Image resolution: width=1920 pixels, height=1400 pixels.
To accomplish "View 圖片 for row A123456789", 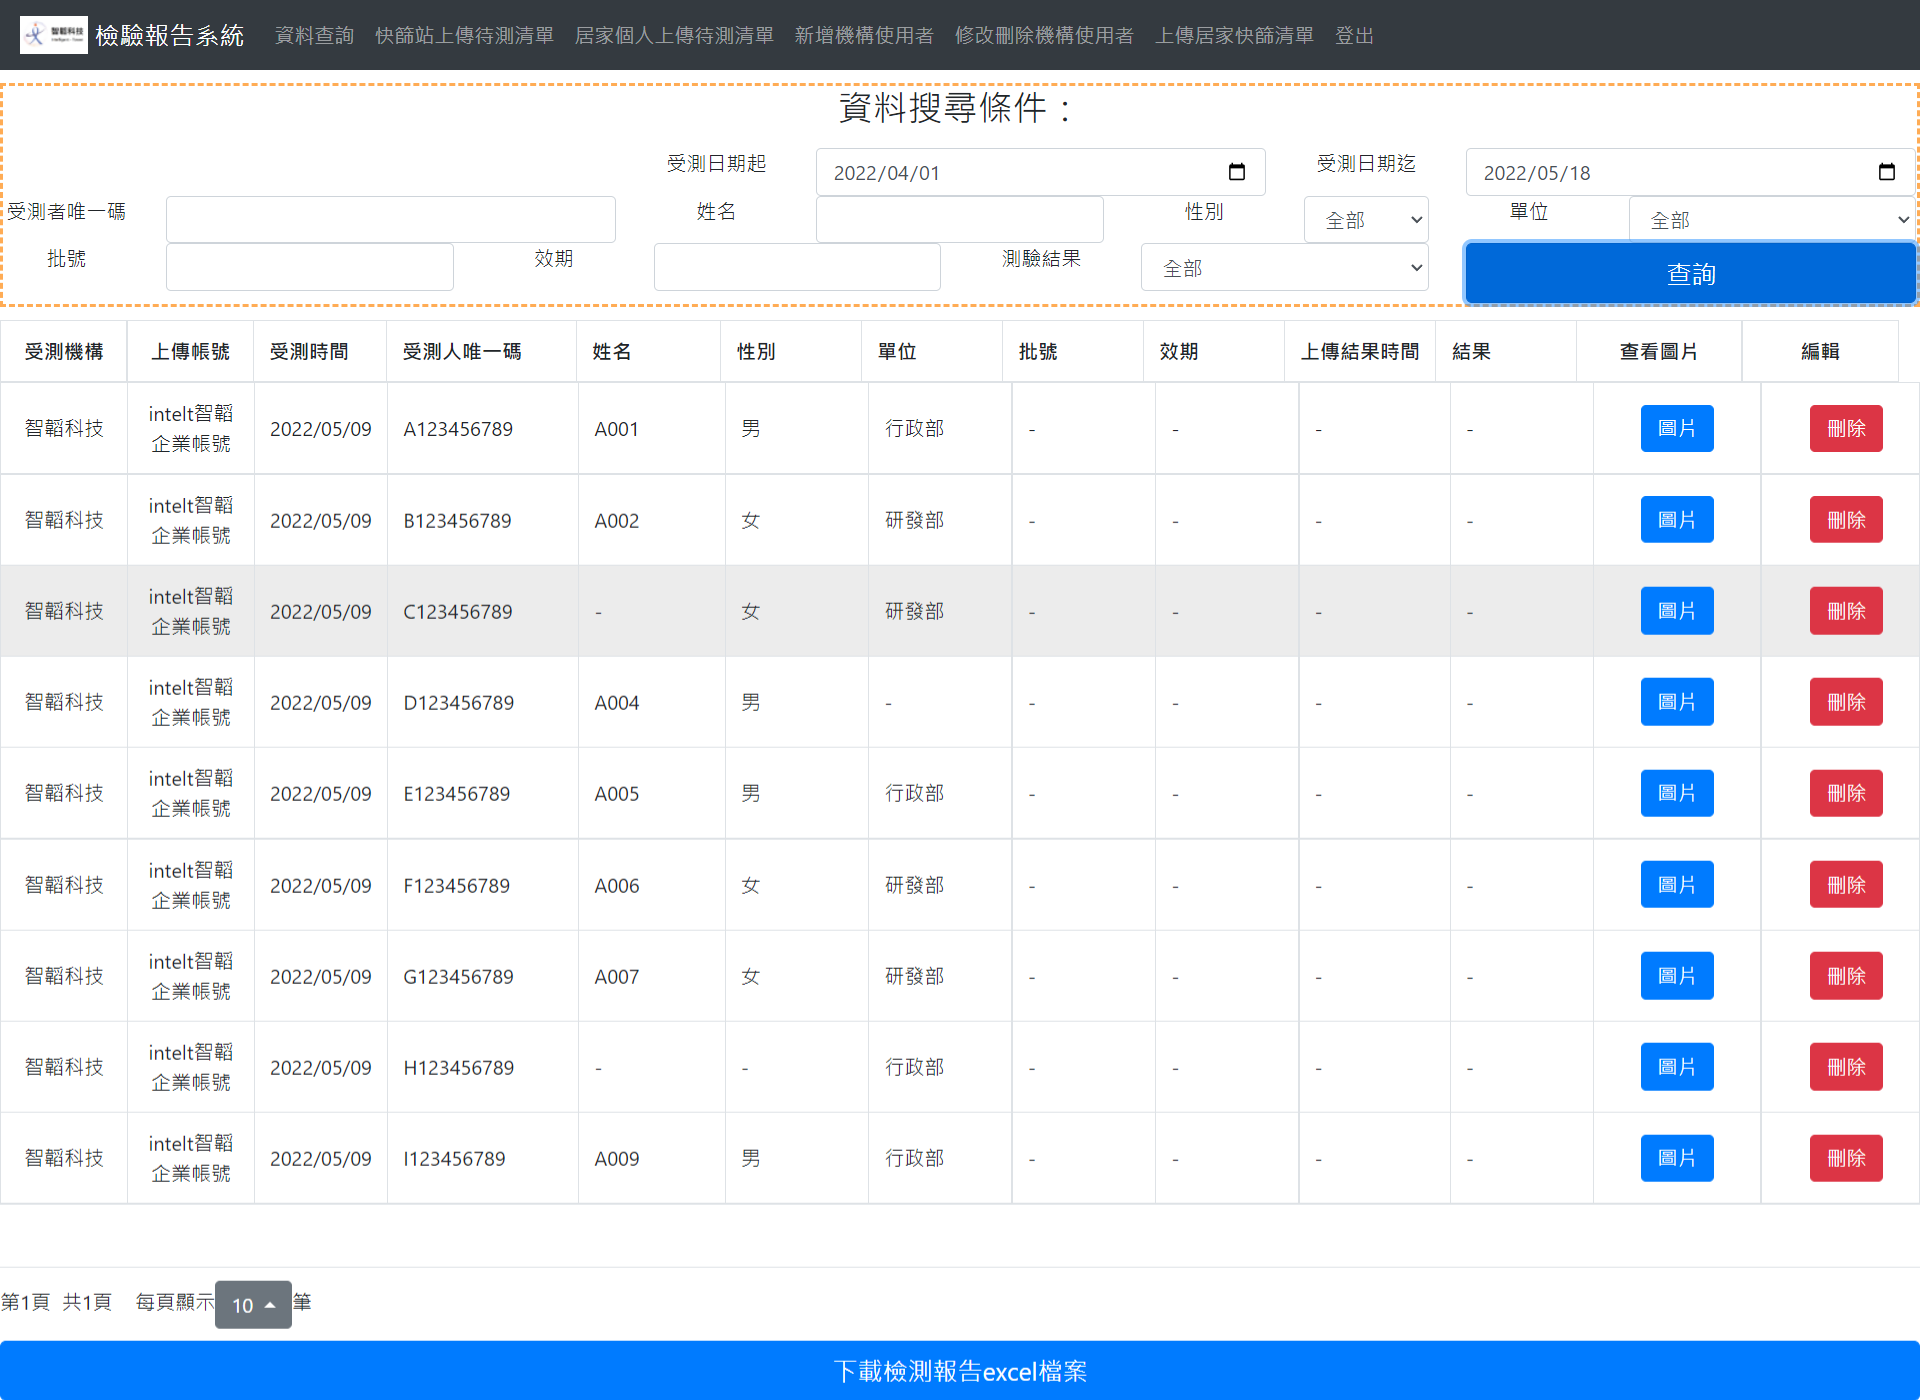I will [x=1677, y=428].
